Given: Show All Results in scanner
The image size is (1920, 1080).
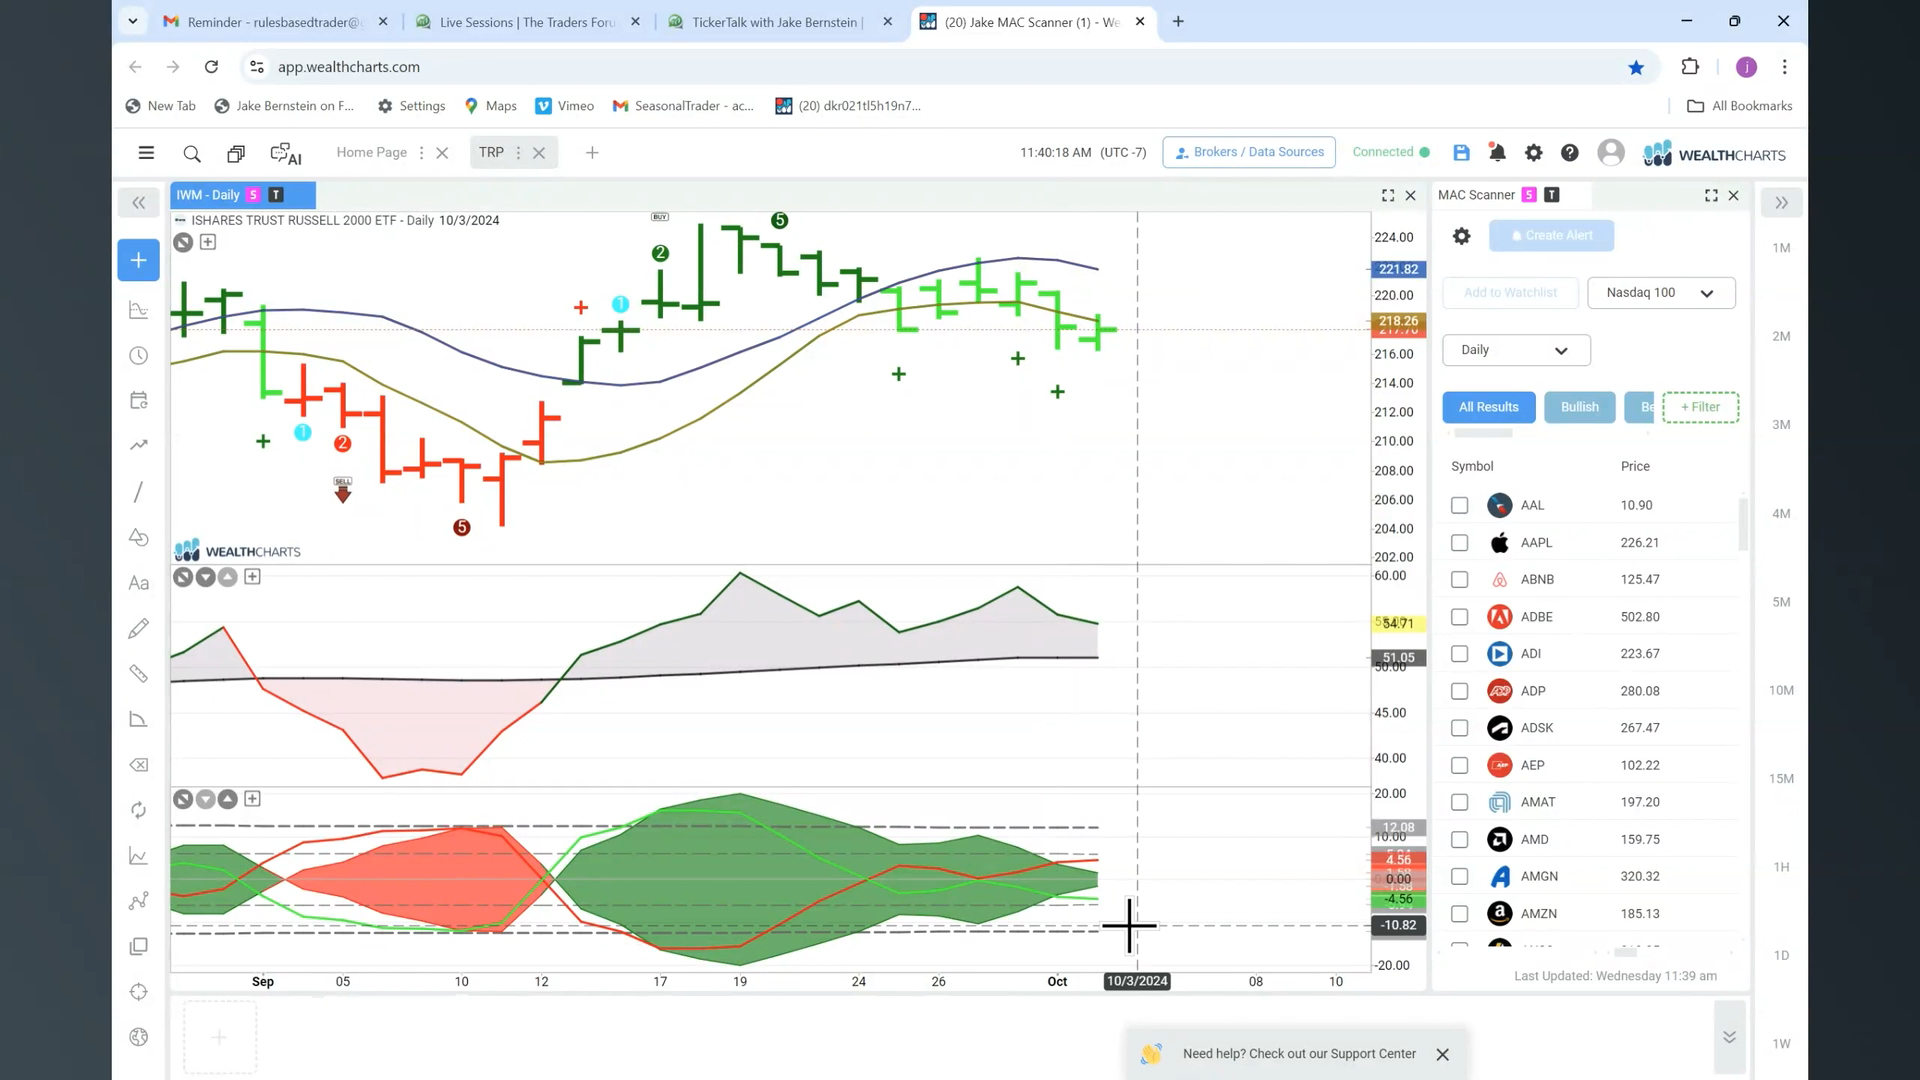Looking at the screenshot, I should [1488, 407].
